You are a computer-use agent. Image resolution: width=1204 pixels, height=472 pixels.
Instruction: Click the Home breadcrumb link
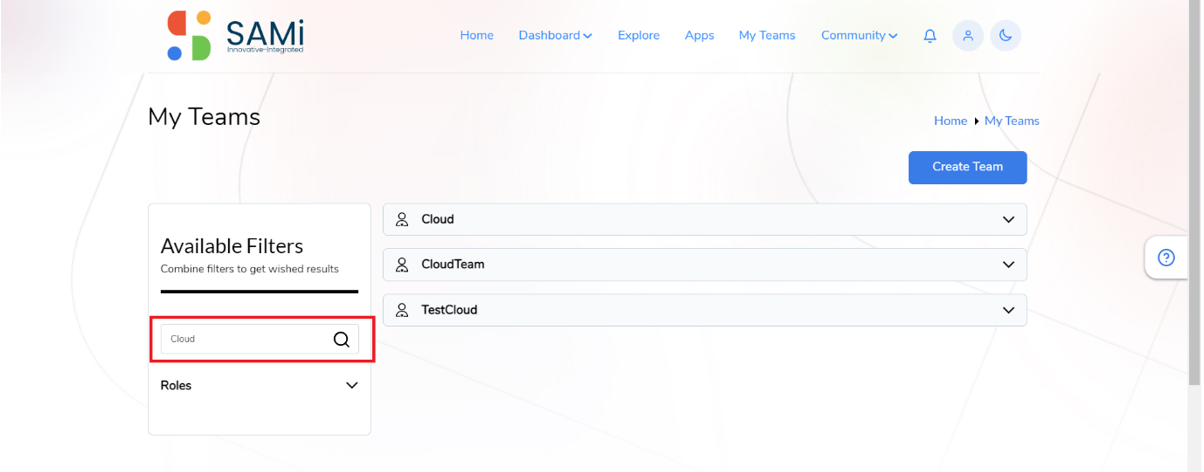[950, 121]
